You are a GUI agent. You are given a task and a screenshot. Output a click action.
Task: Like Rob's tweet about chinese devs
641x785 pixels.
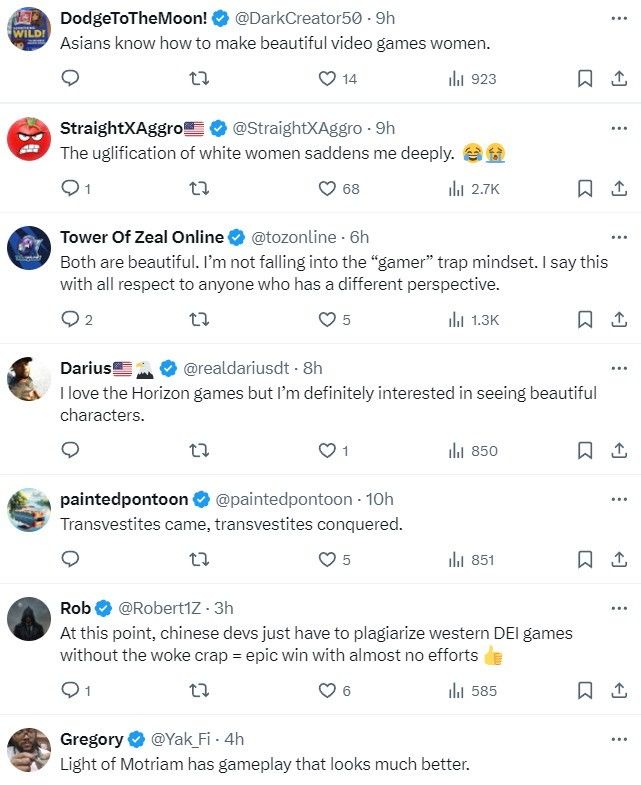pos(327,691)
